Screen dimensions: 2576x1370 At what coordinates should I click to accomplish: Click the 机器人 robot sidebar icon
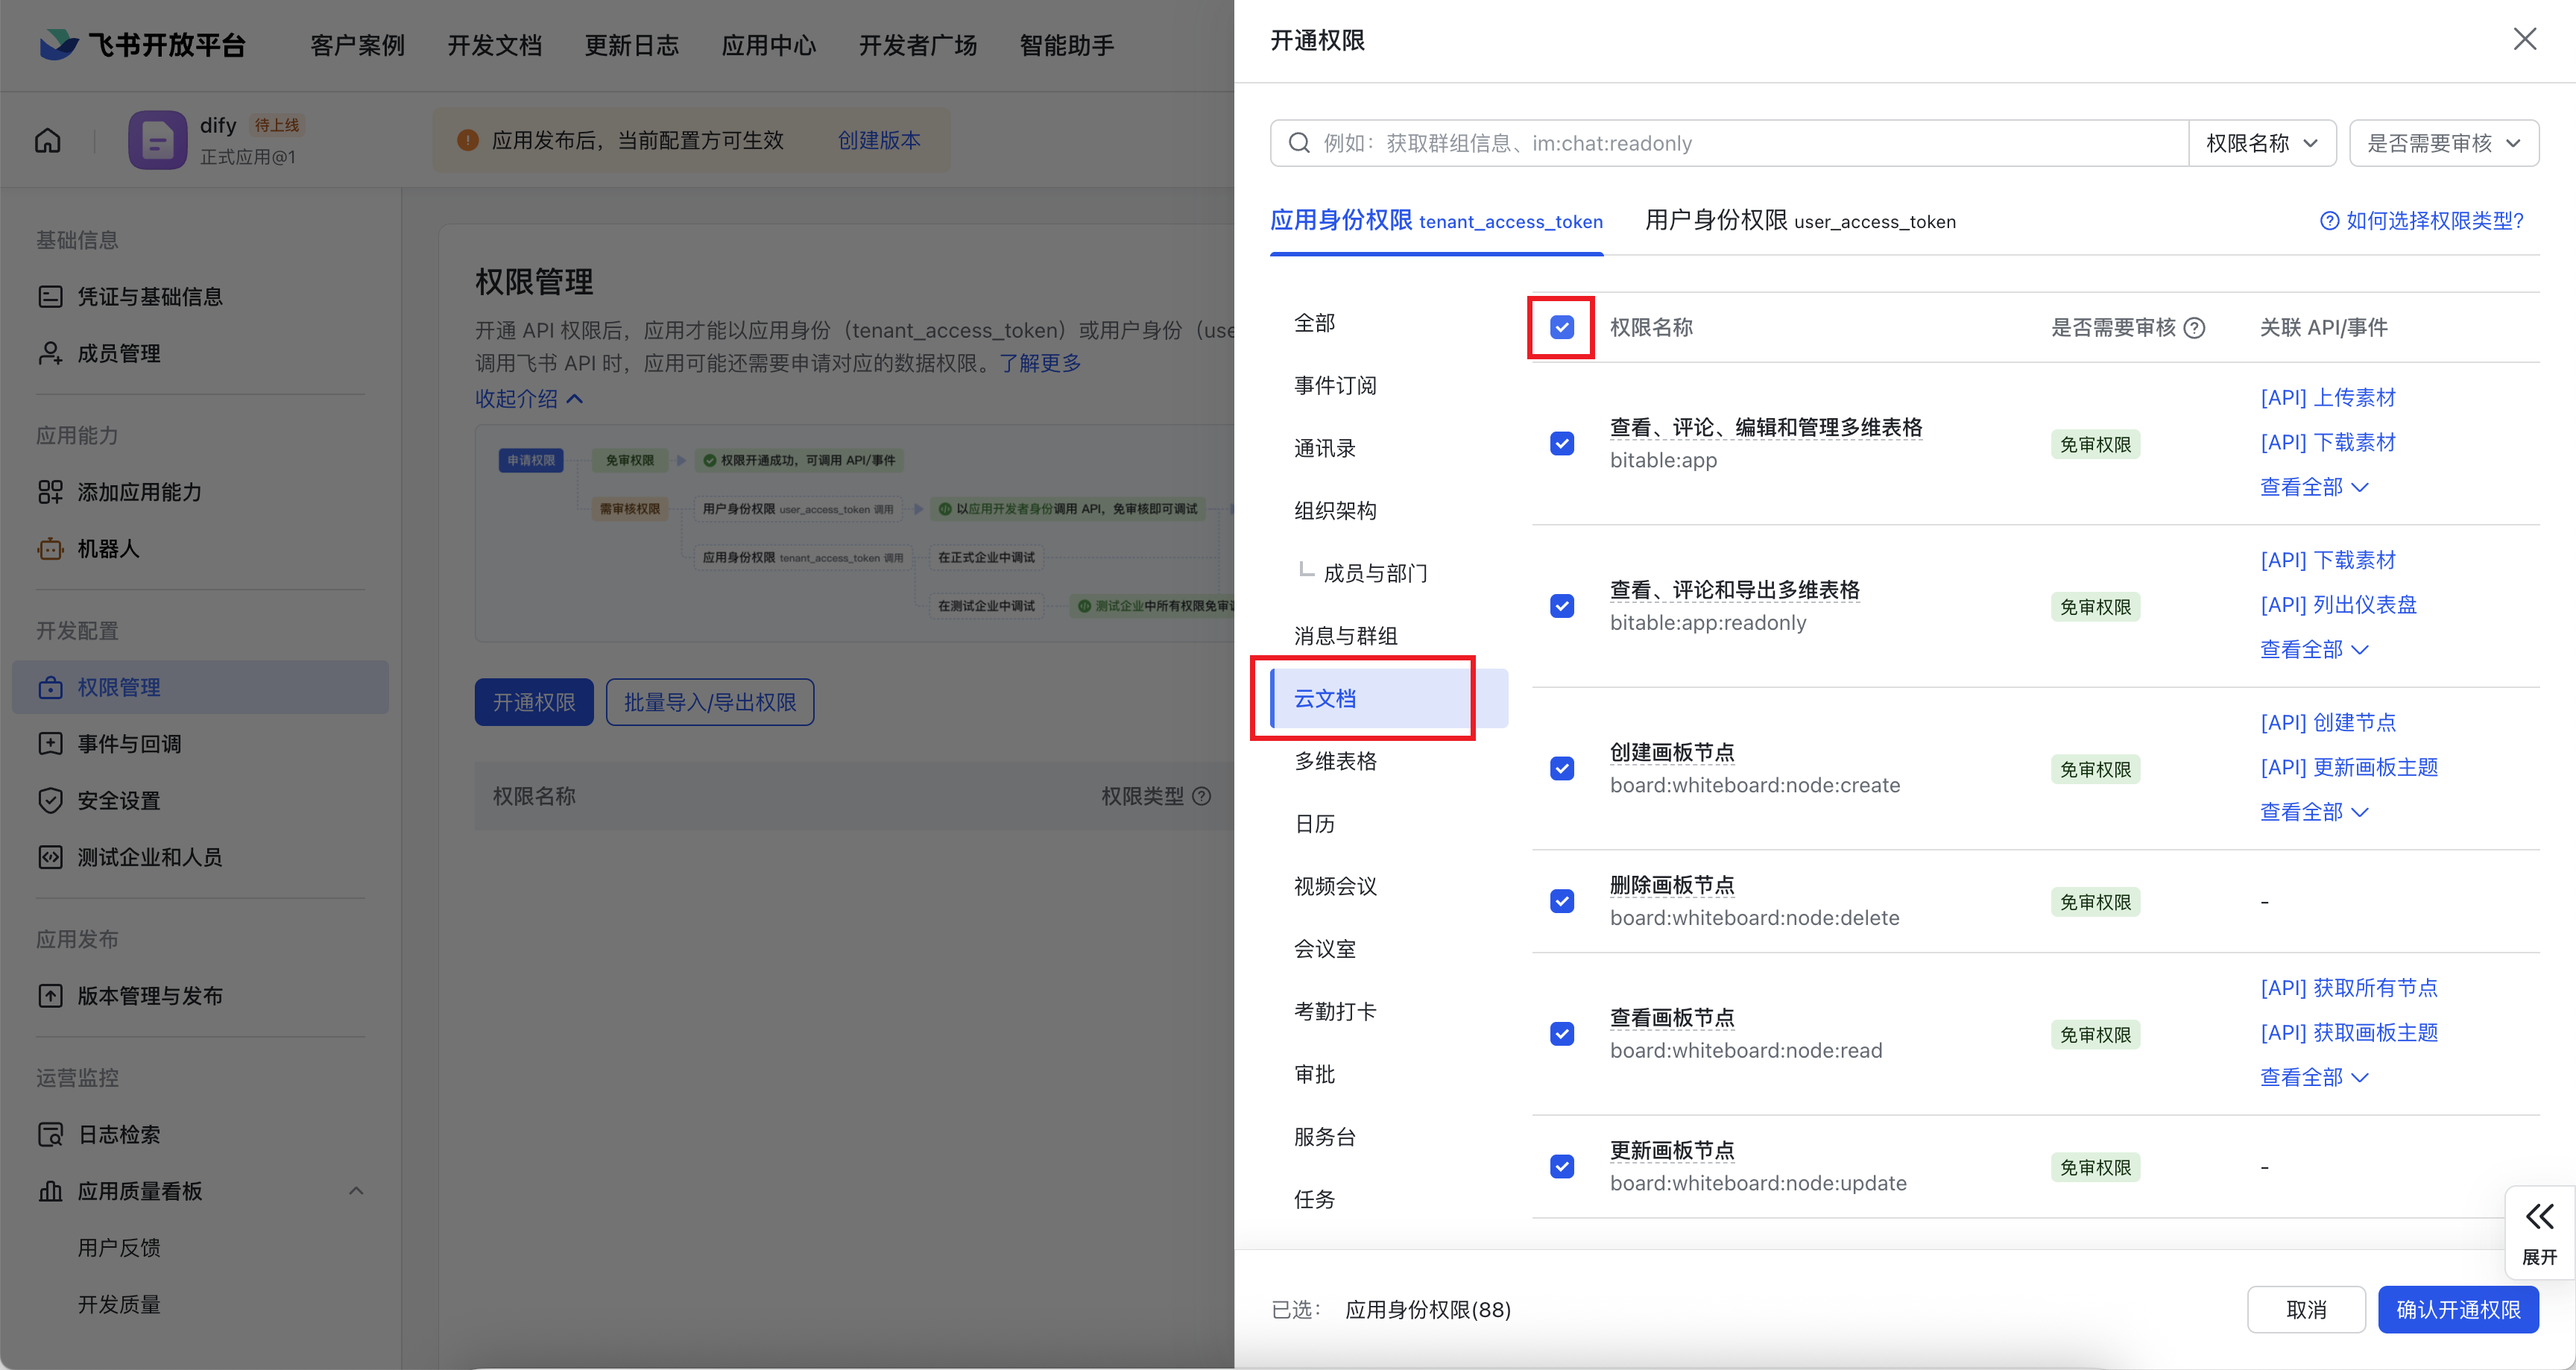(50, 549)
